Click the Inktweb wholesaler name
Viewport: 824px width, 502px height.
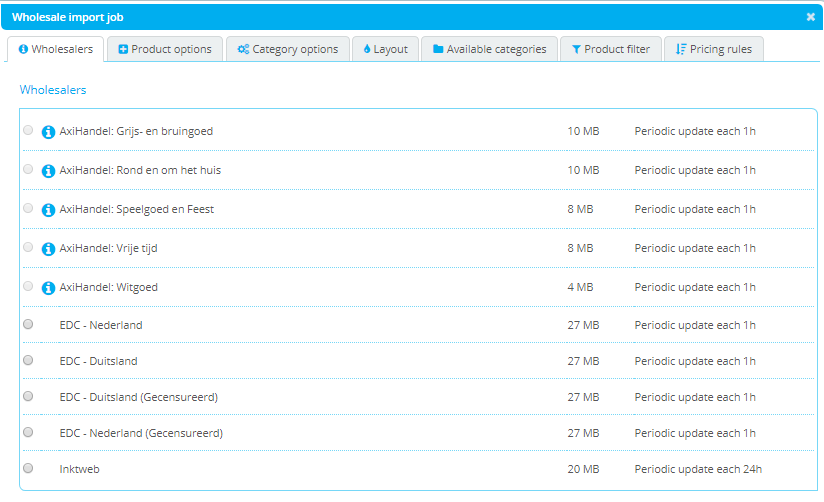coord(79,469)
